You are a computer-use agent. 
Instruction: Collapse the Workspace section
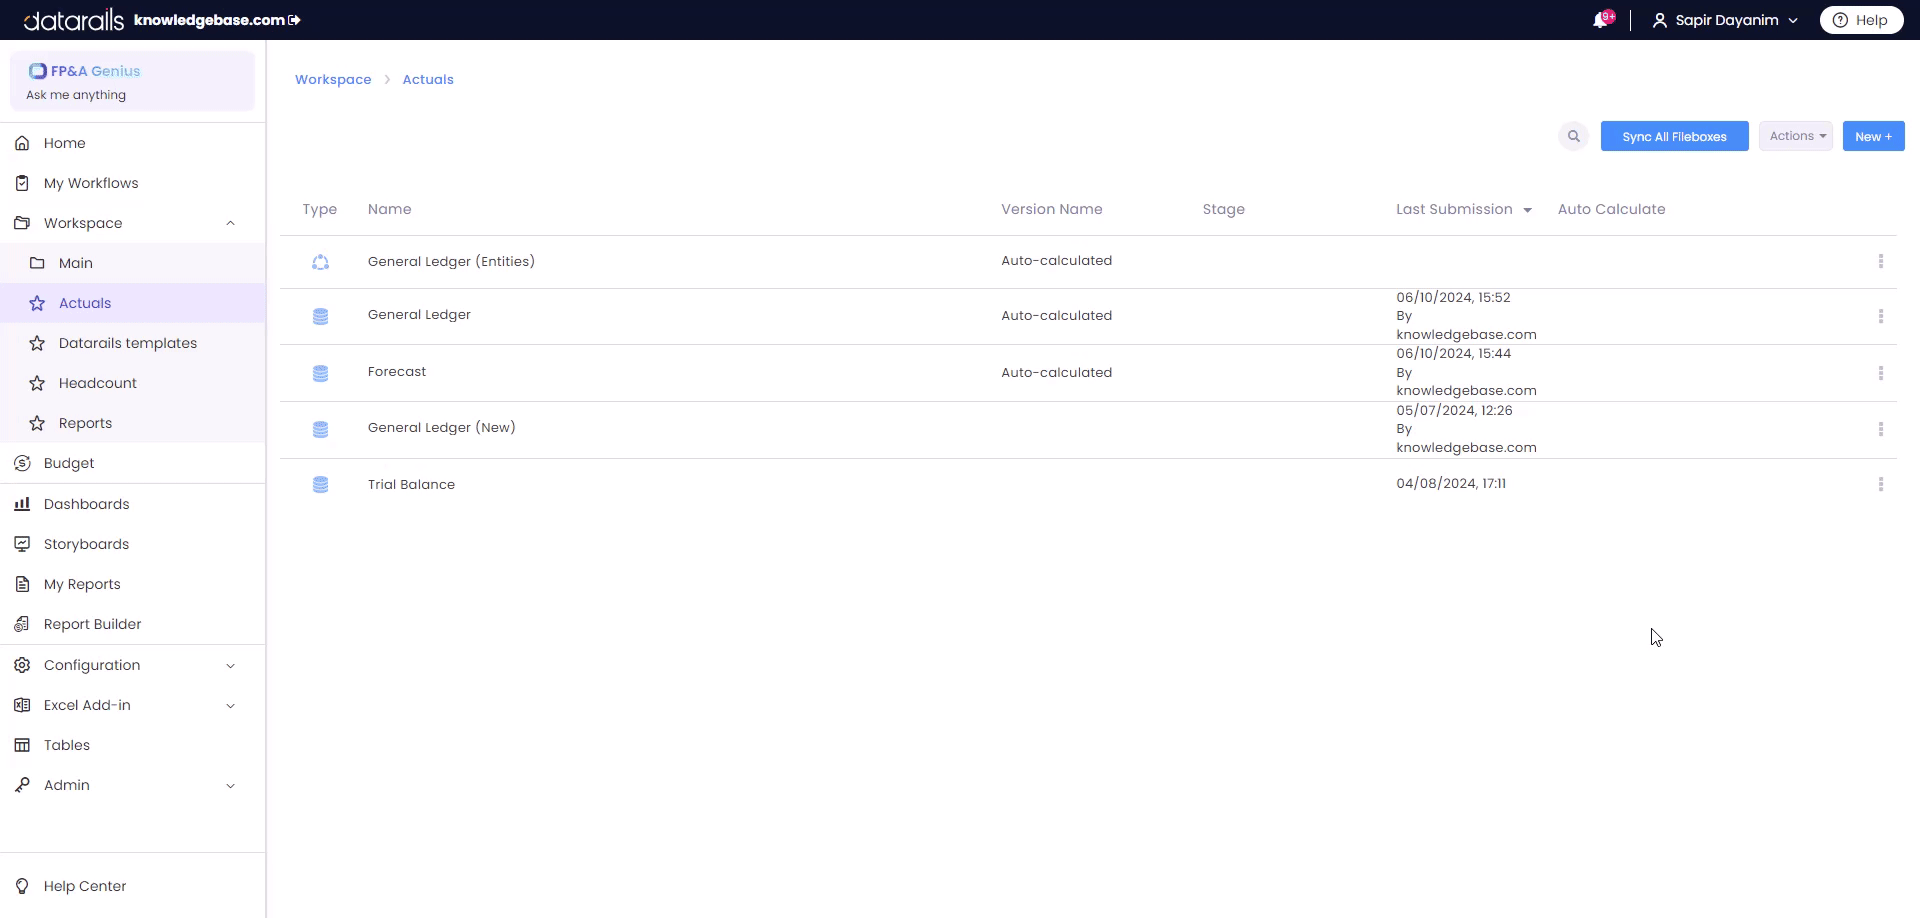click(230, 223)
